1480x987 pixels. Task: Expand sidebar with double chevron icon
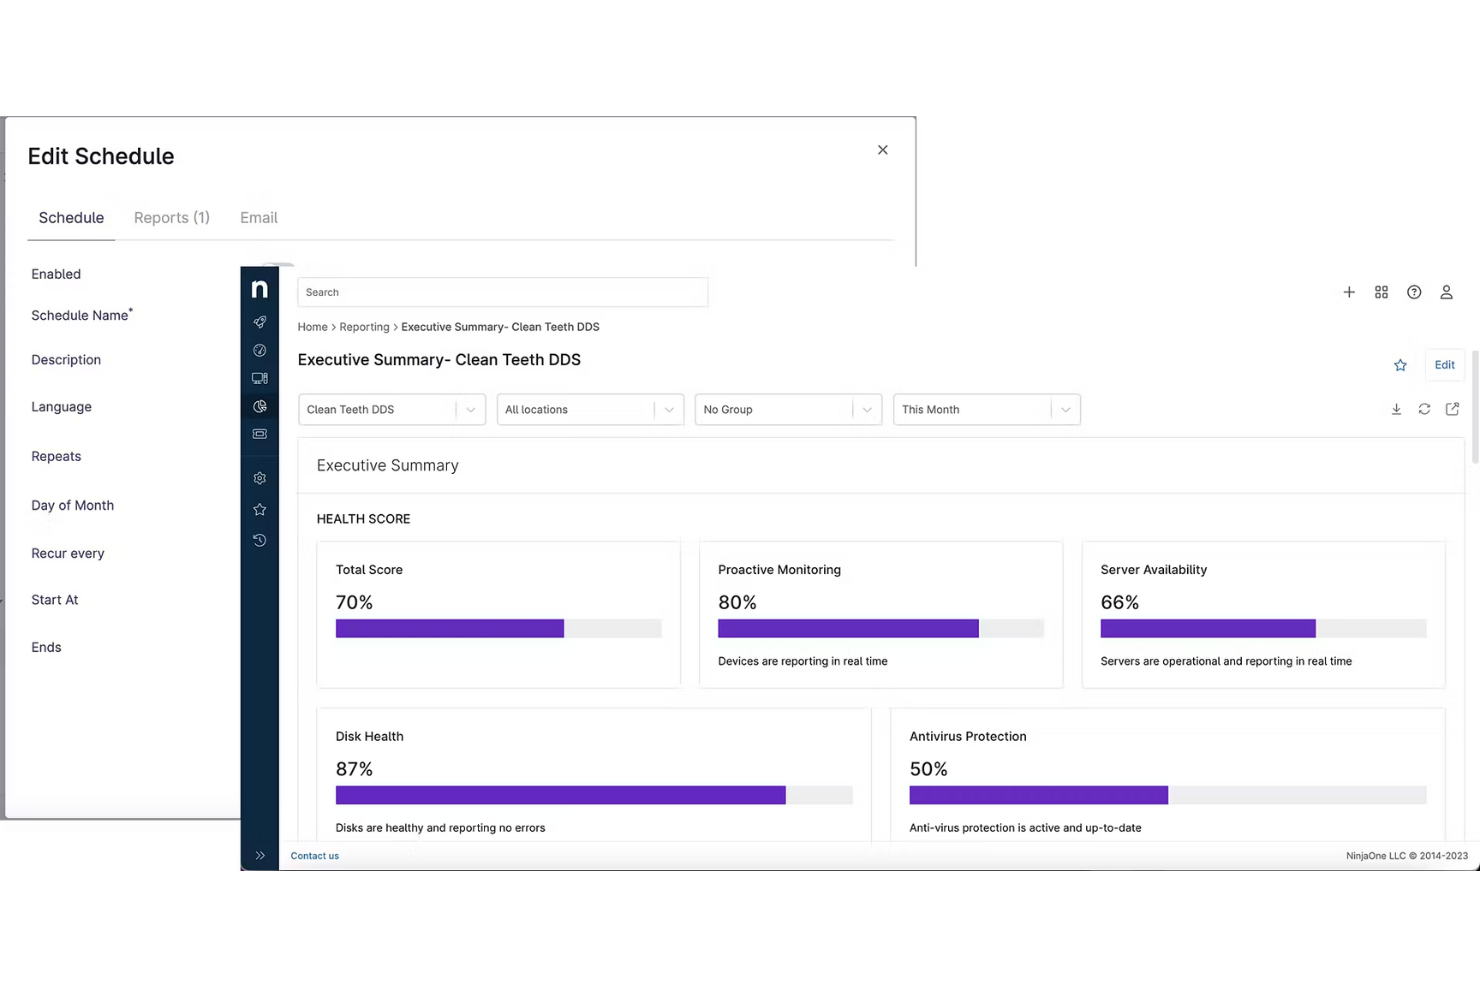coord(260,855)
